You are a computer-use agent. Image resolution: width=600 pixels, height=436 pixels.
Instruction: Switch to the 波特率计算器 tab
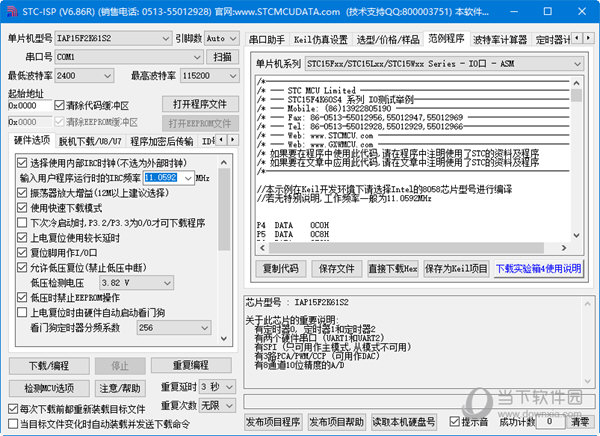click(500, 39)
